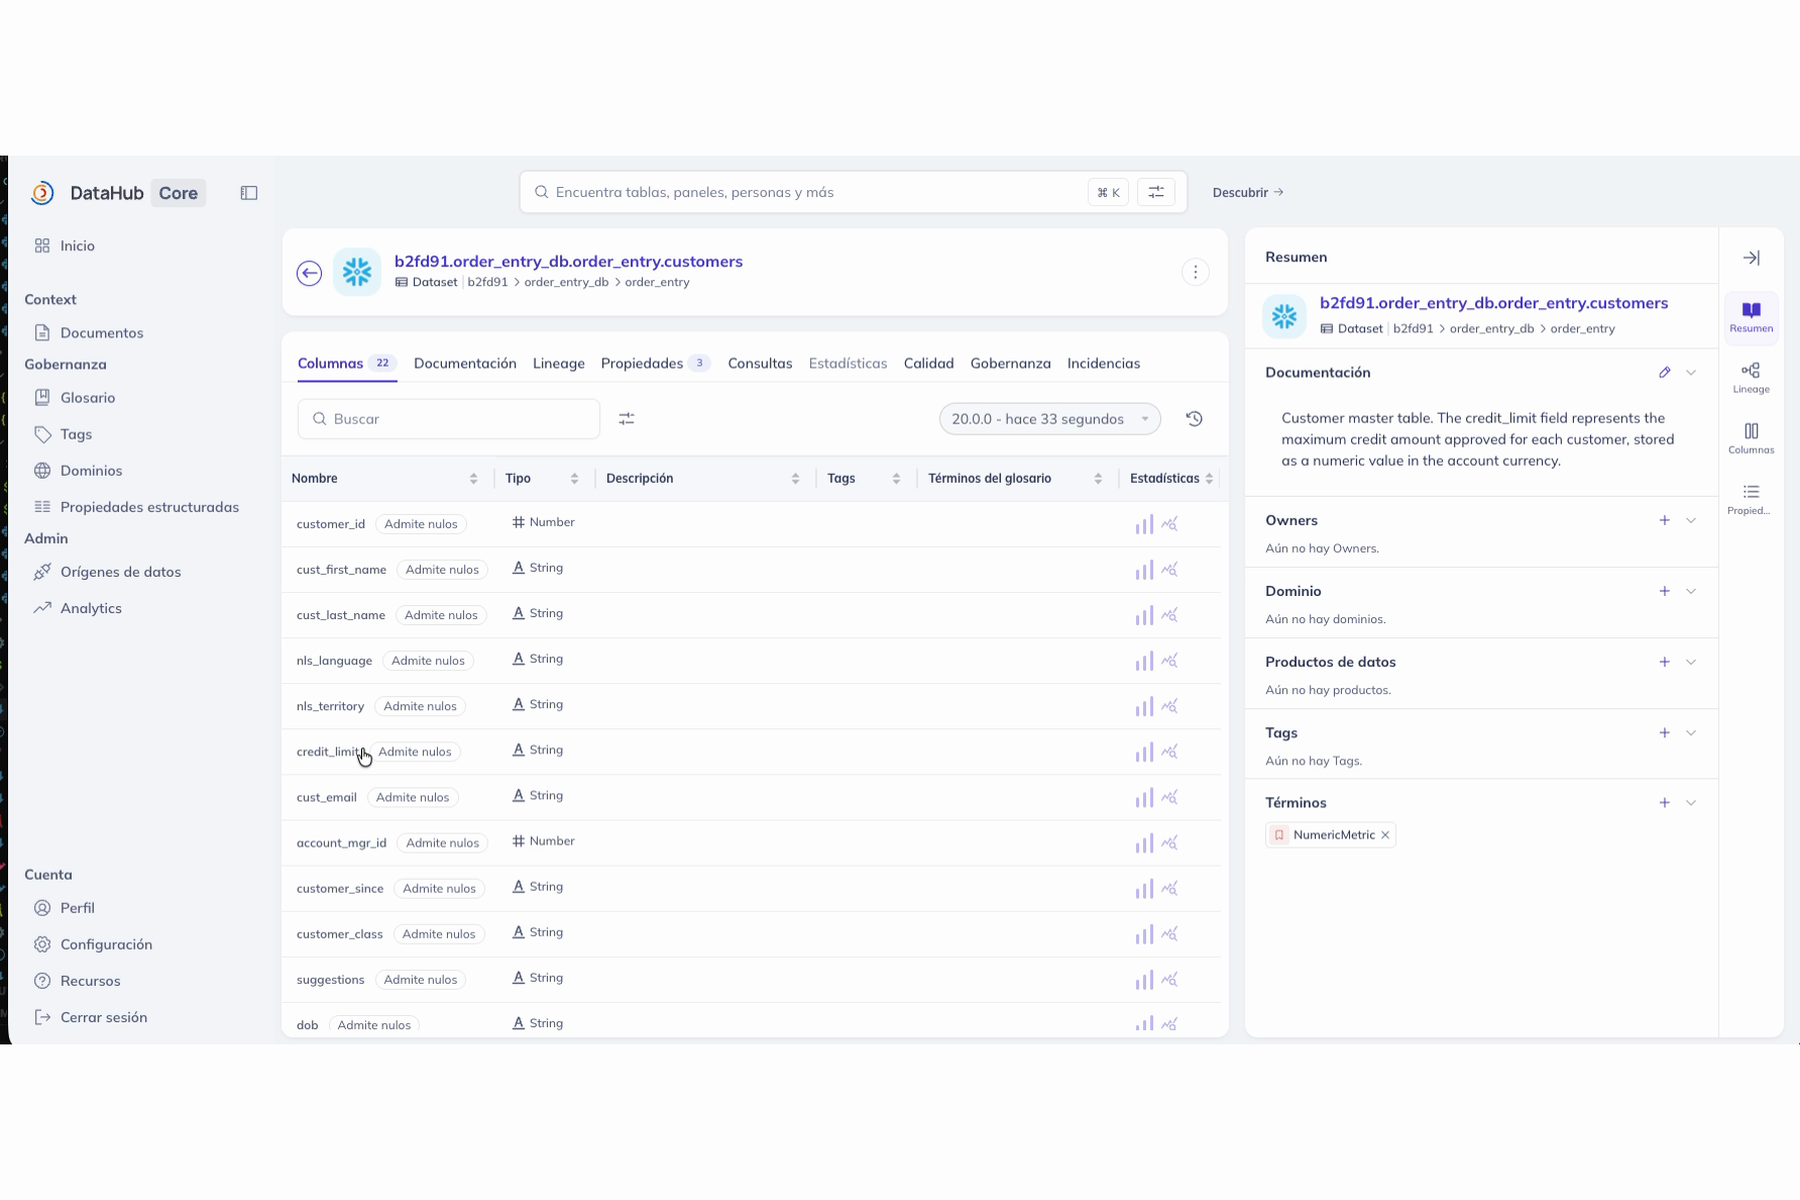Switch to Lineage tab

coord(558,363)
